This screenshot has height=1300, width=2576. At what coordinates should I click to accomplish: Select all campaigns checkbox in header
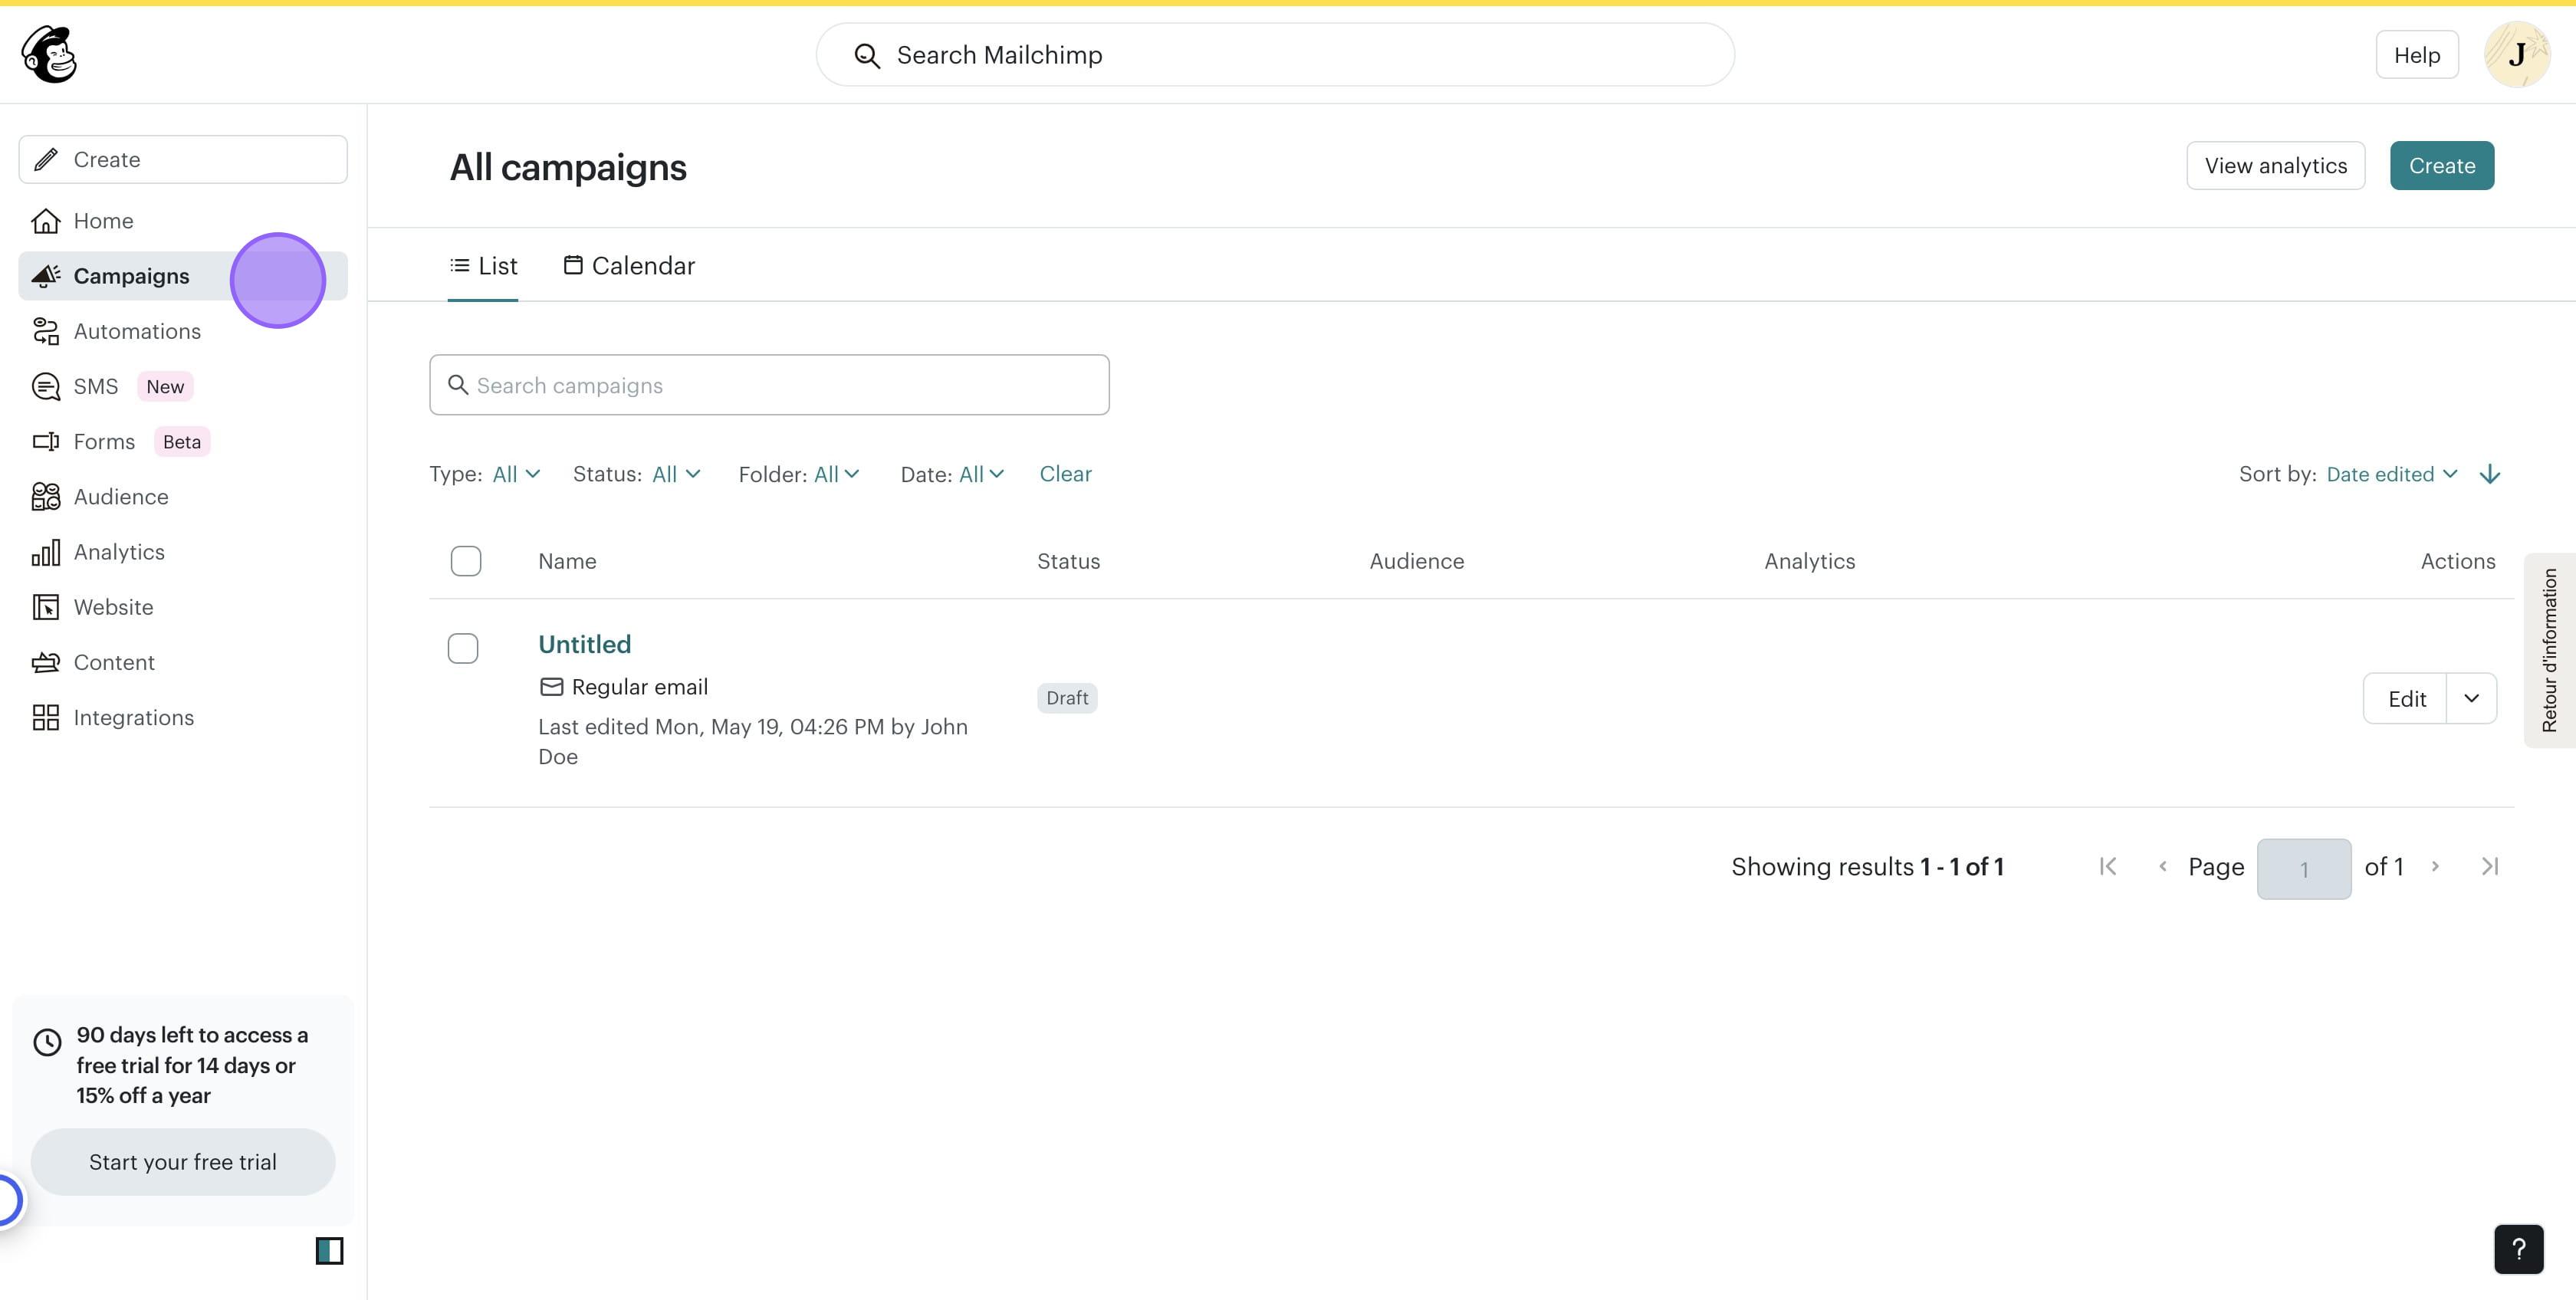466,561
